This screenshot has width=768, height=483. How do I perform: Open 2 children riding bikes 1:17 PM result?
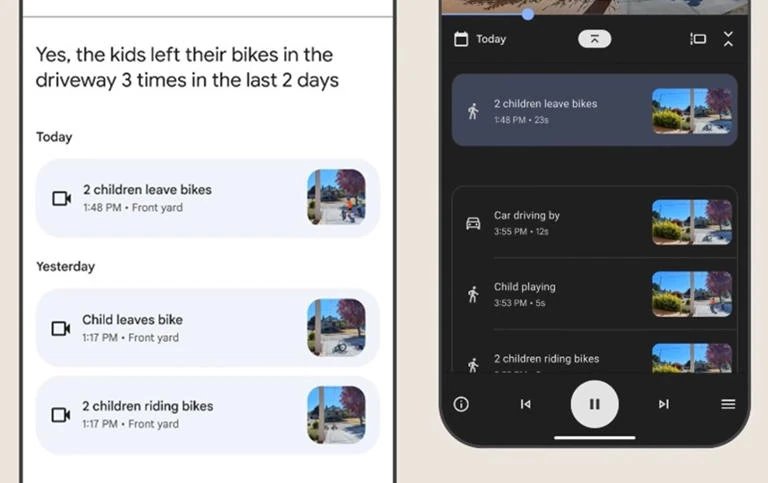208,415
